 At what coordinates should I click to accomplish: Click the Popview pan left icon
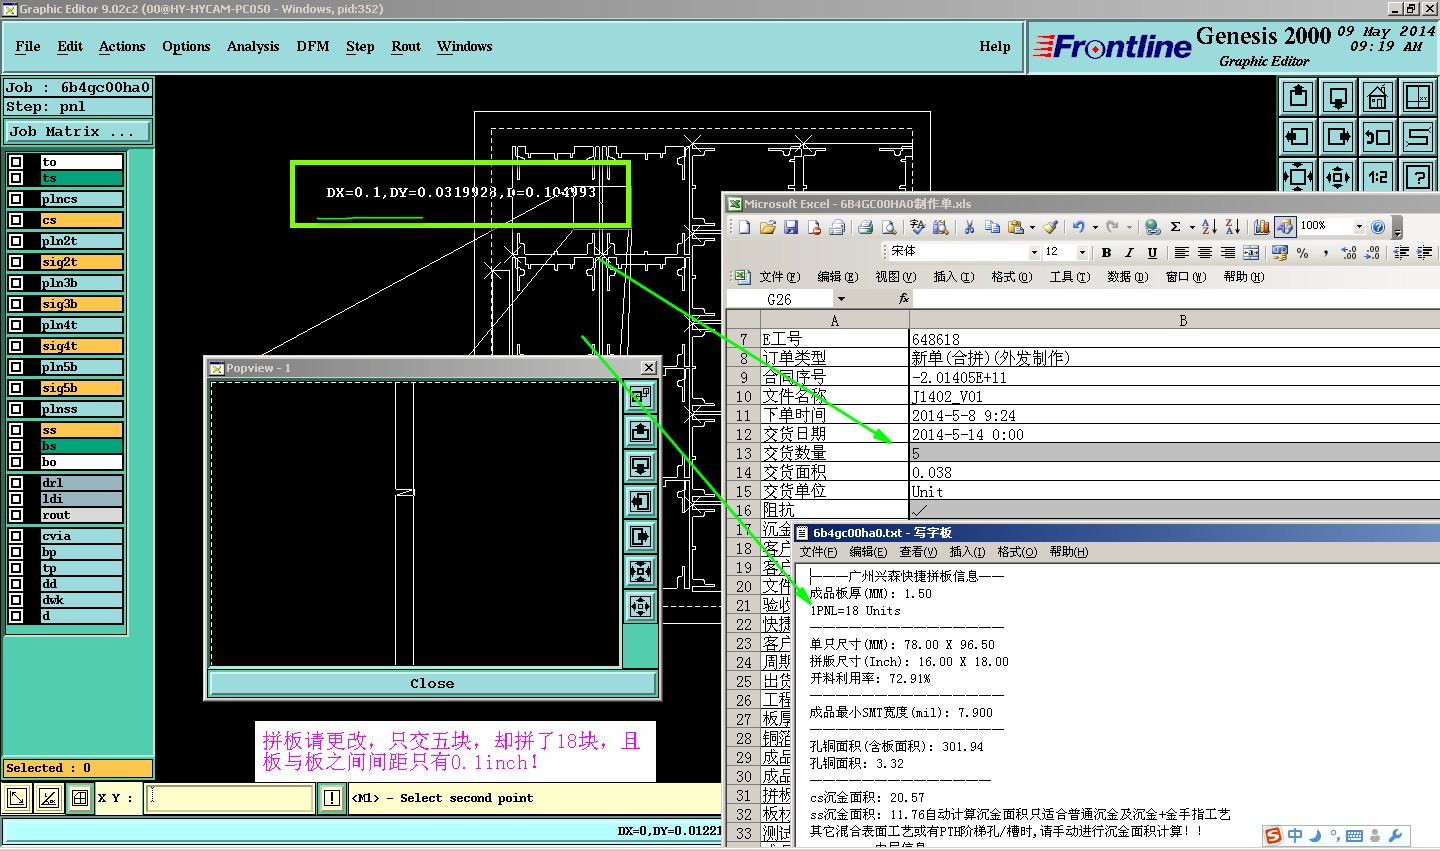pos(641,502)
